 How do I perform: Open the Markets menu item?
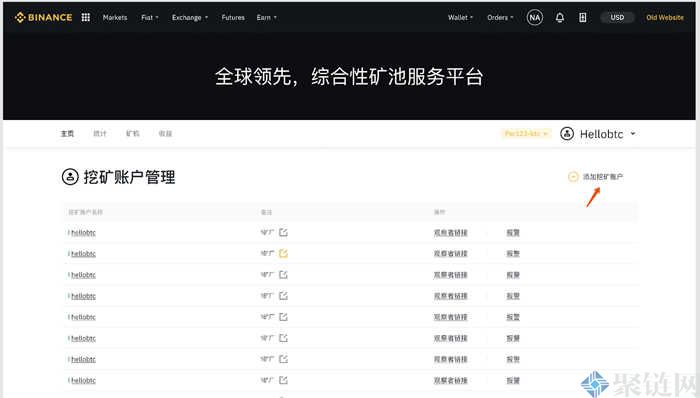pos(115,17)
